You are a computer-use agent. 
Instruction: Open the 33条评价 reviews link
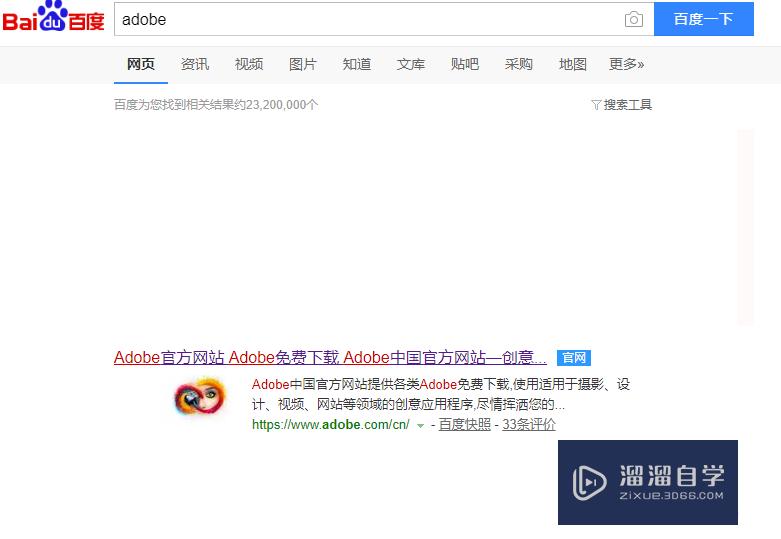(x=528, y=424)
